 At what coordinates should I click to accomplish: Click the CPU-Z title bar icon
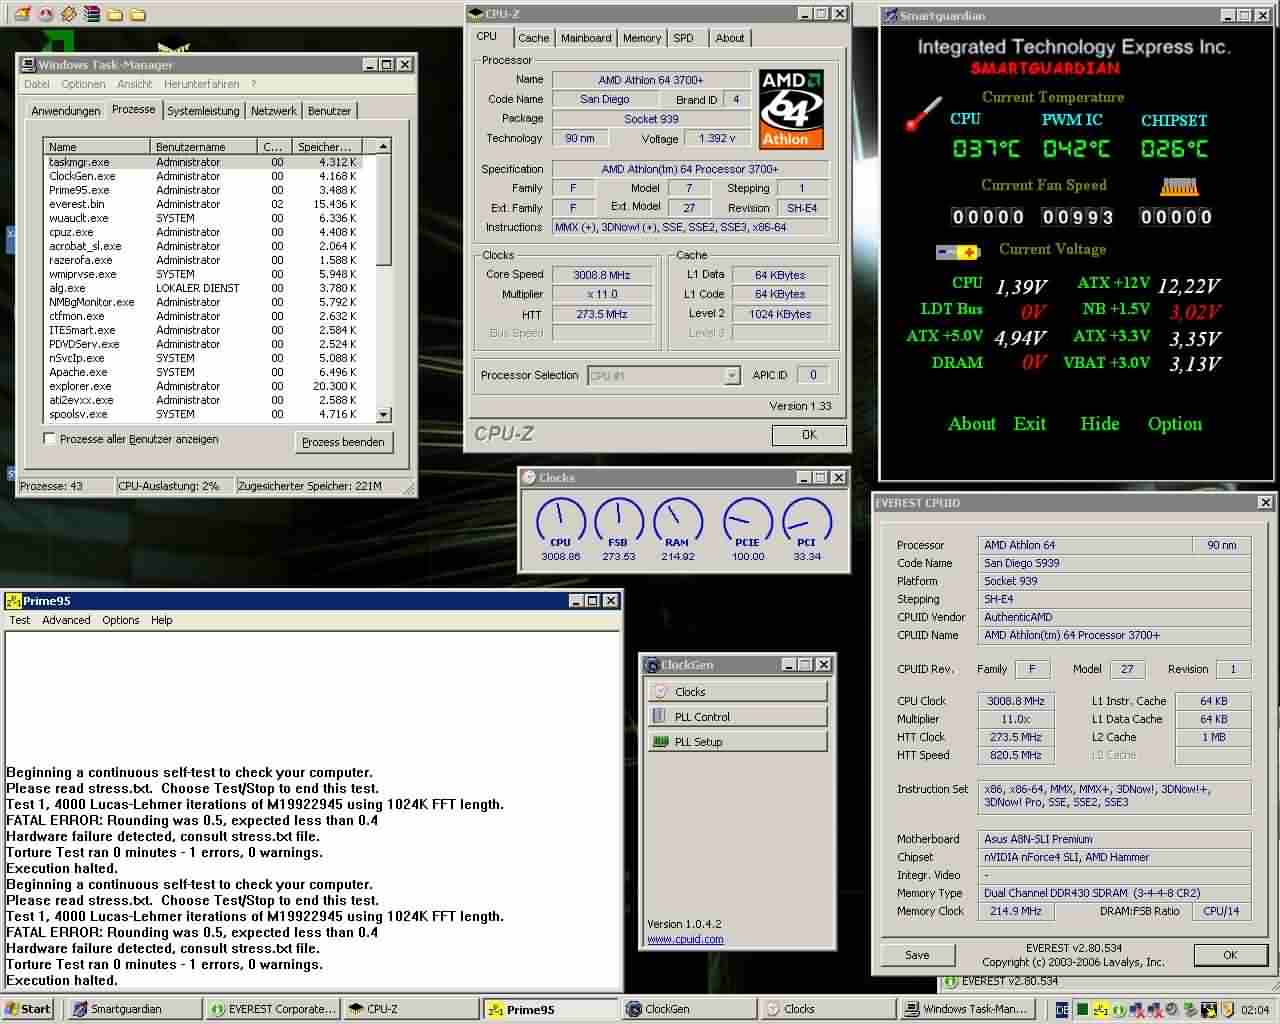pyautogui.click(x=476, y=14)
